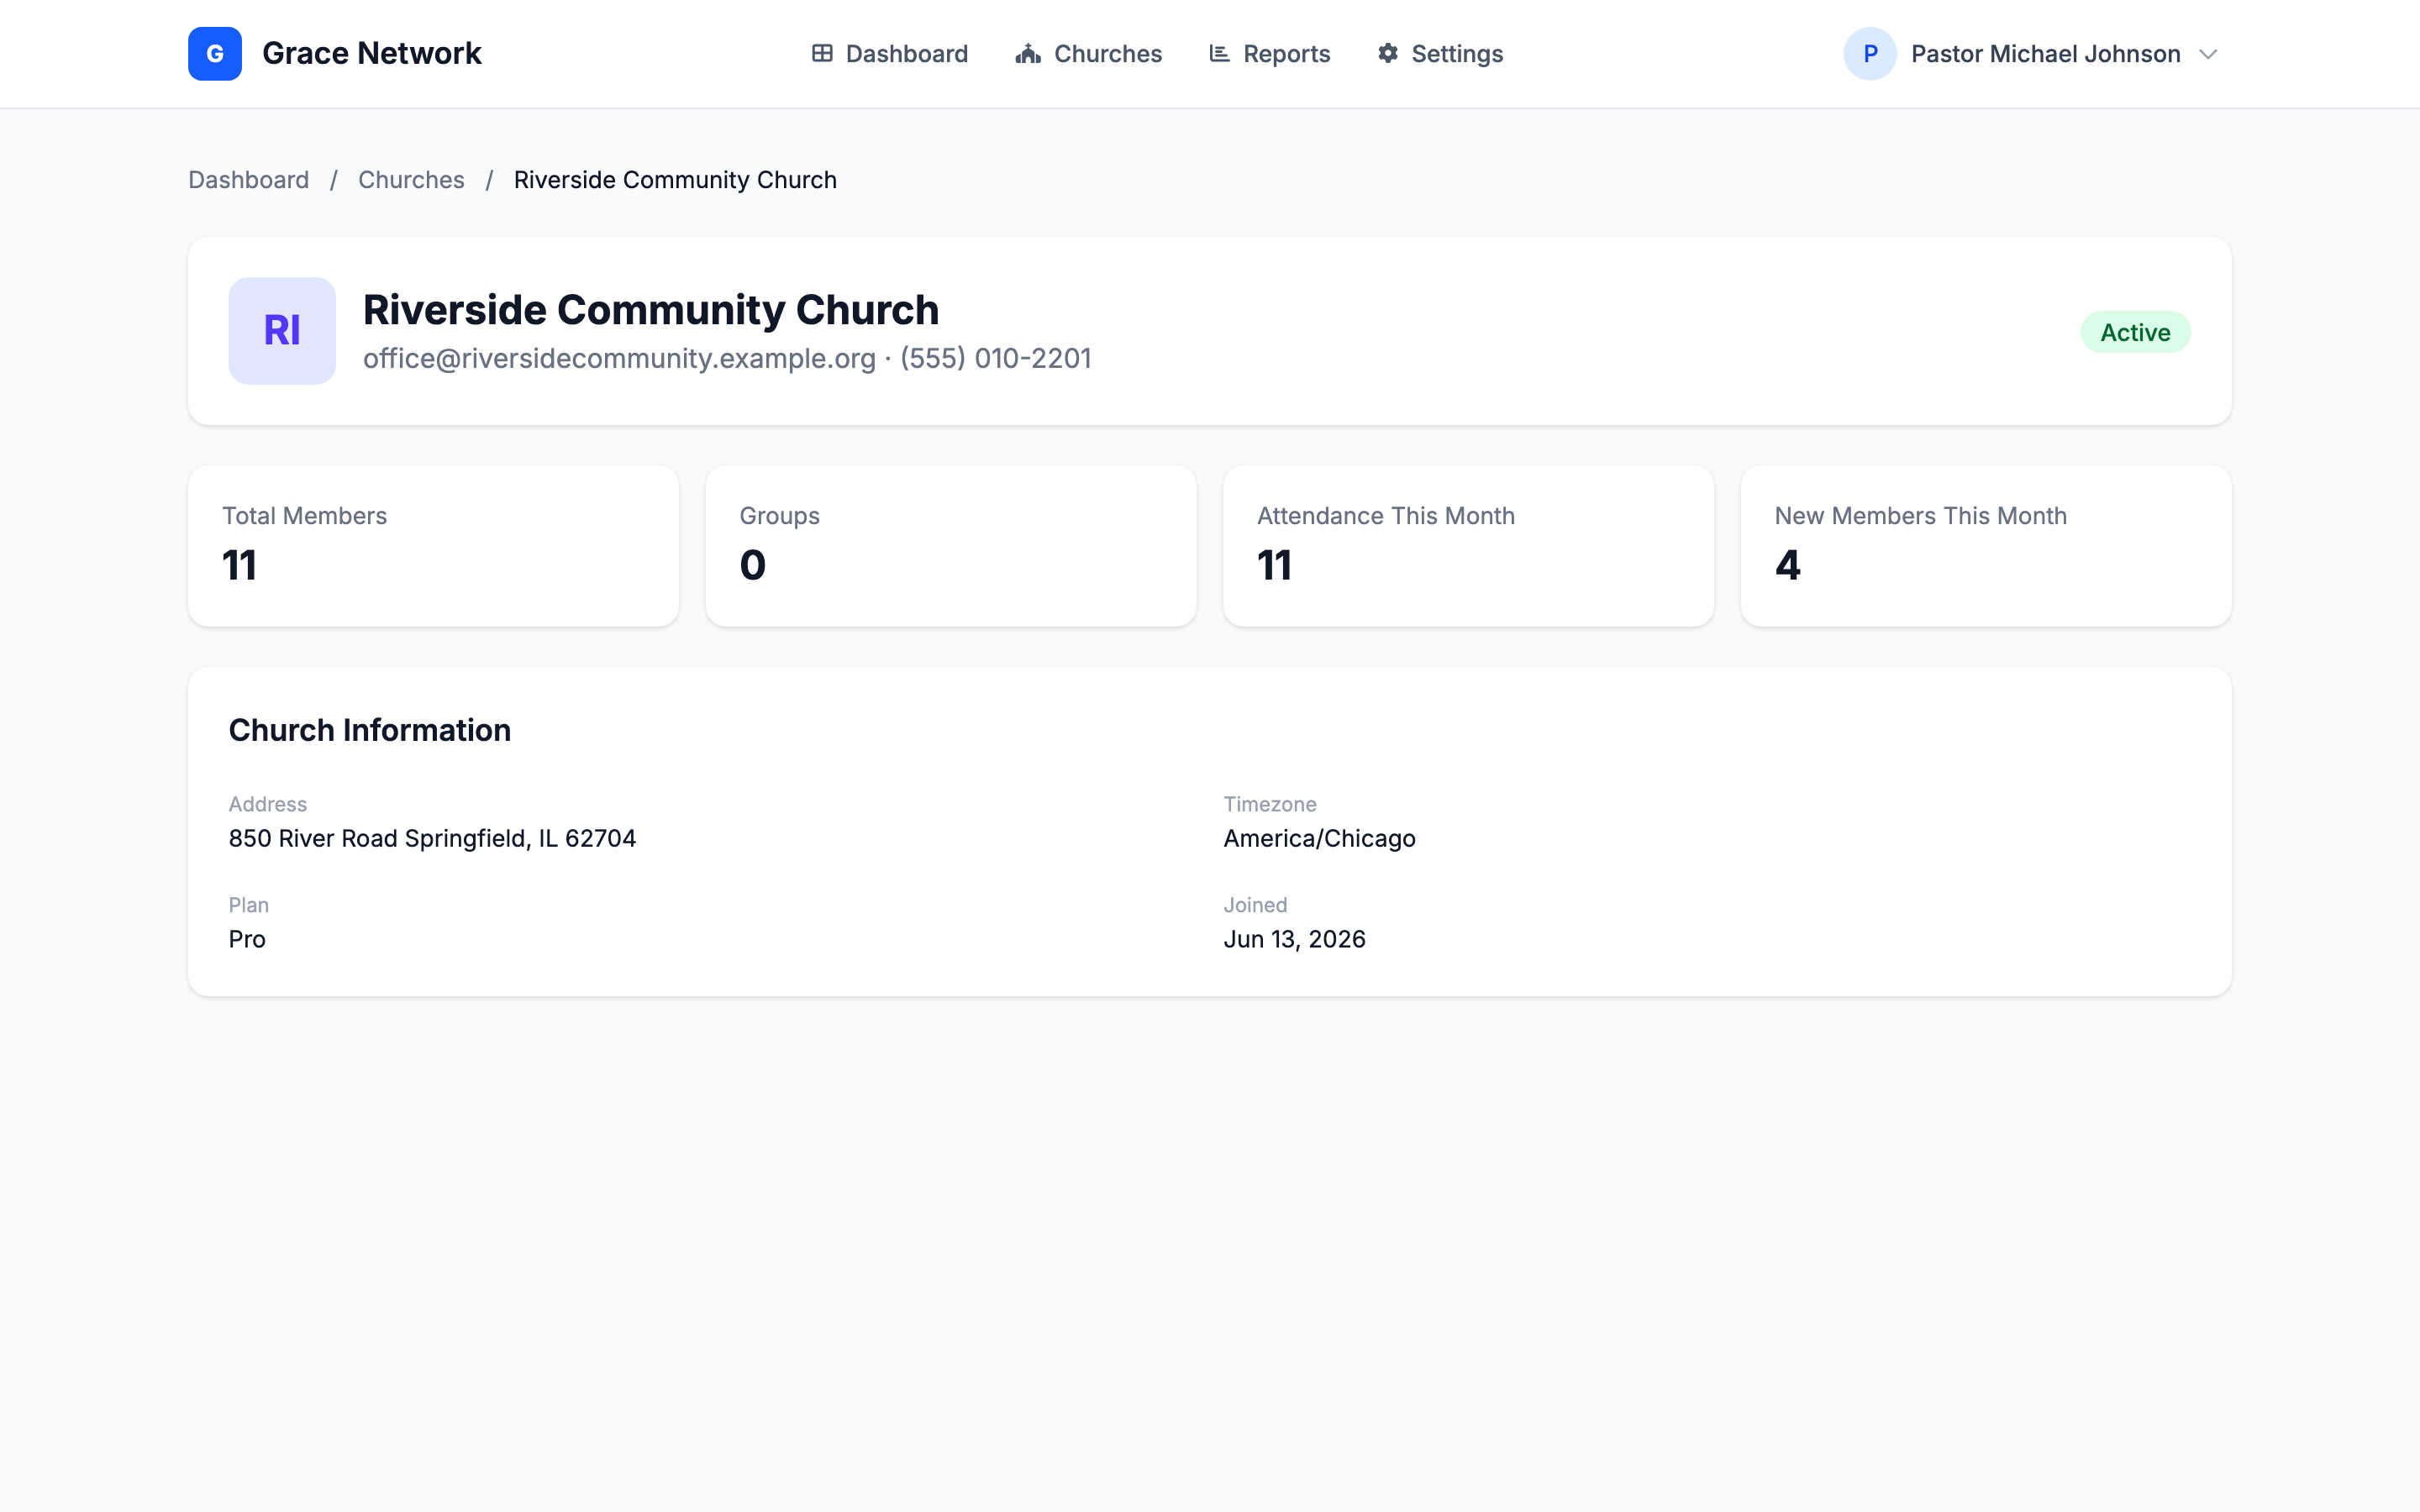This screenshot has width=2420, height=1512.
Task: Click the Grace Network G logo icon
Action: [214, 54]
